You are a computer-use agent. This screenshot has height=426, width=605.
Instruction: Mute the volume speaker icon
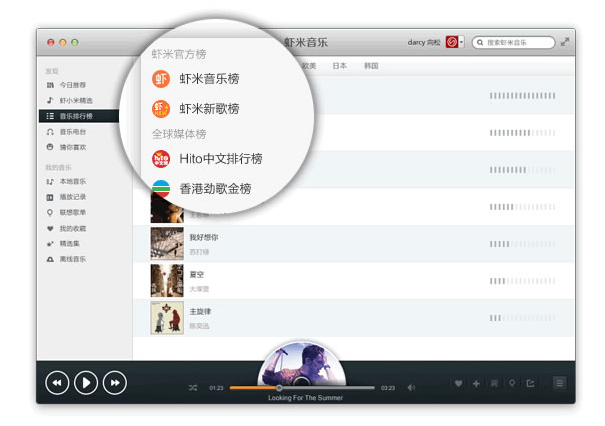411,387
